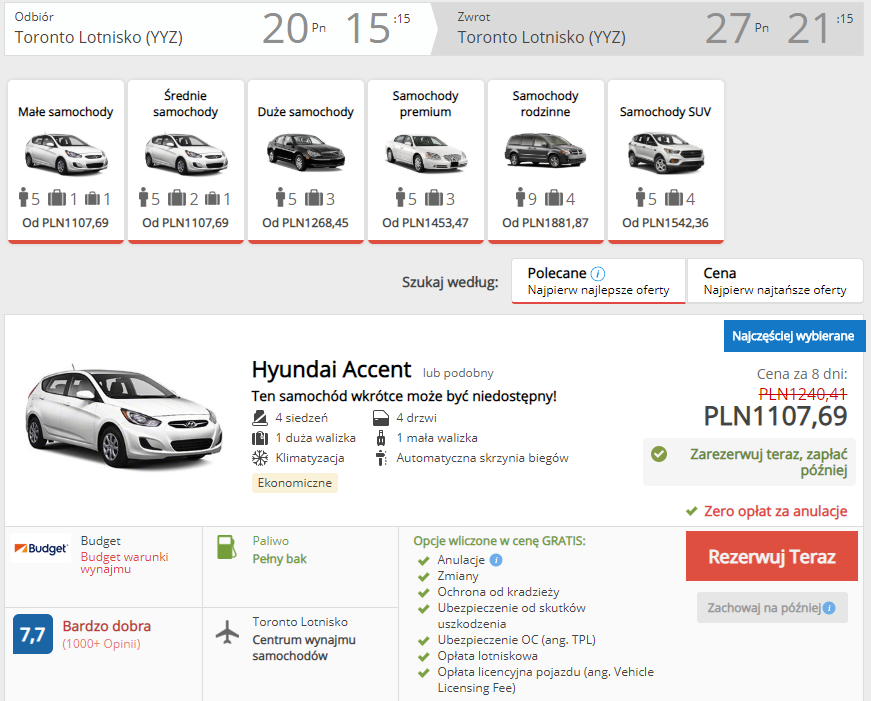The width and height of the screenshot is (871, 701).
Task: Click the snowflake Klimatyzacja icon
Action: (260, 458)
